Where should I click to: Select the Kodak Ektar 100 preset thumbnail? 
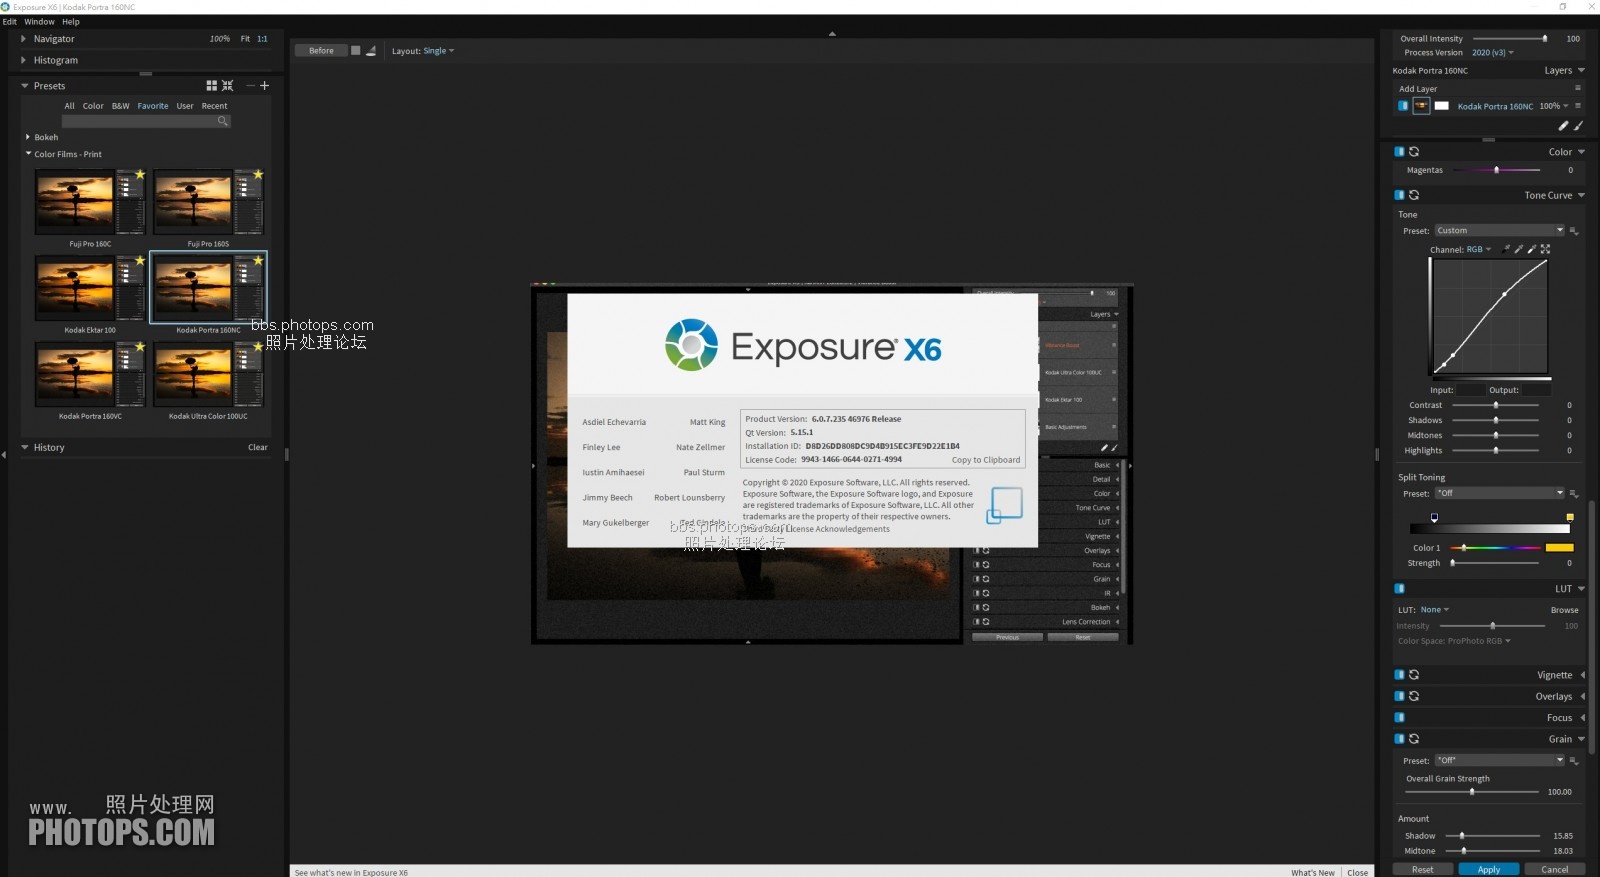point(90,288)
